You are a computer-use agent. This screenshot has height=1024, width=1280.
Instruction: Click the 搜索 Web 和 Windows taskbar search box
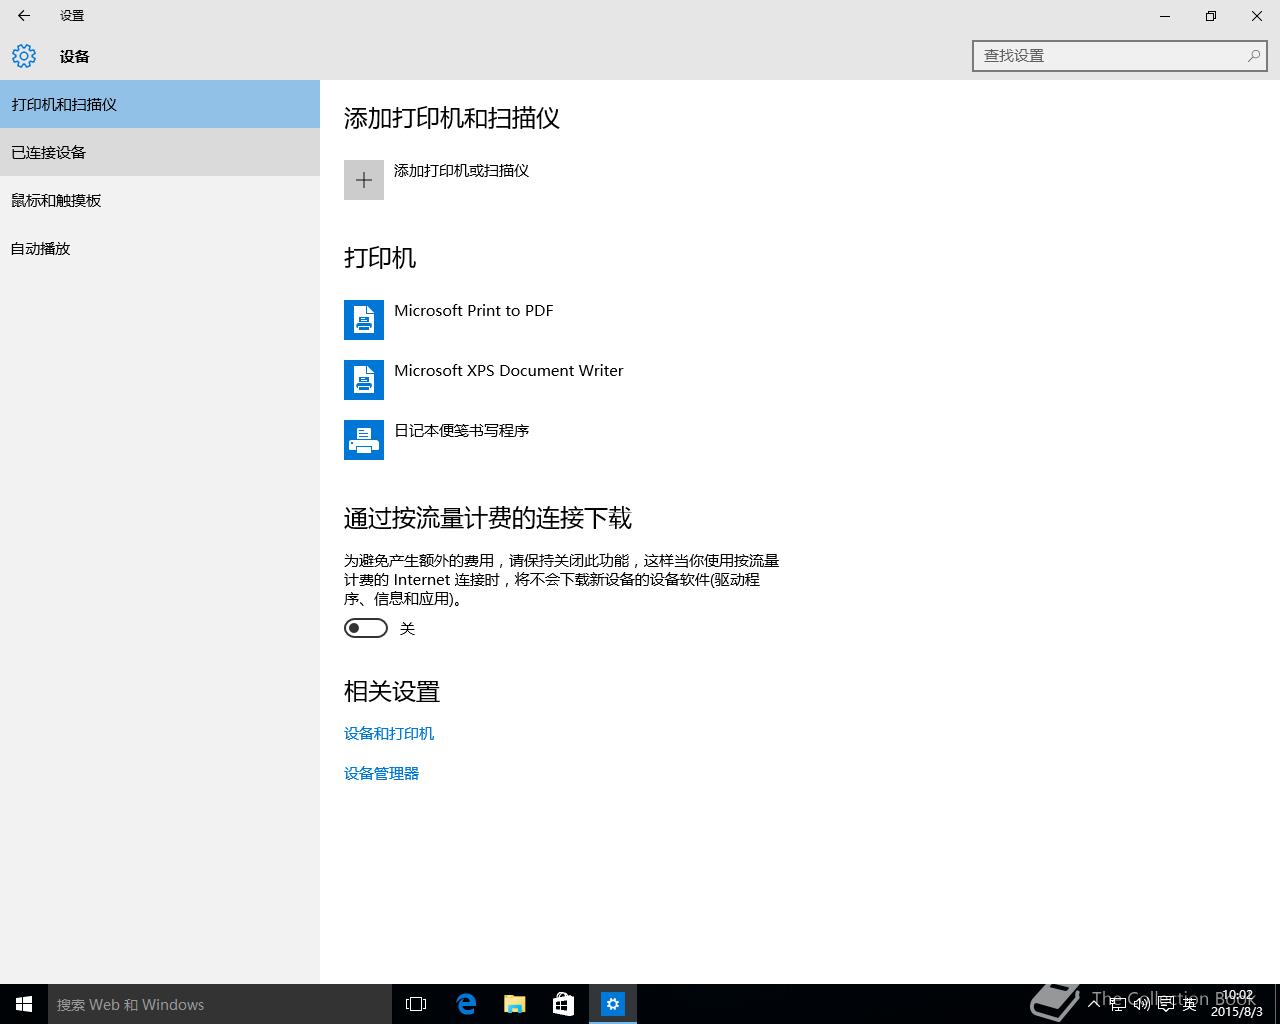click(x=220, y=1004)
